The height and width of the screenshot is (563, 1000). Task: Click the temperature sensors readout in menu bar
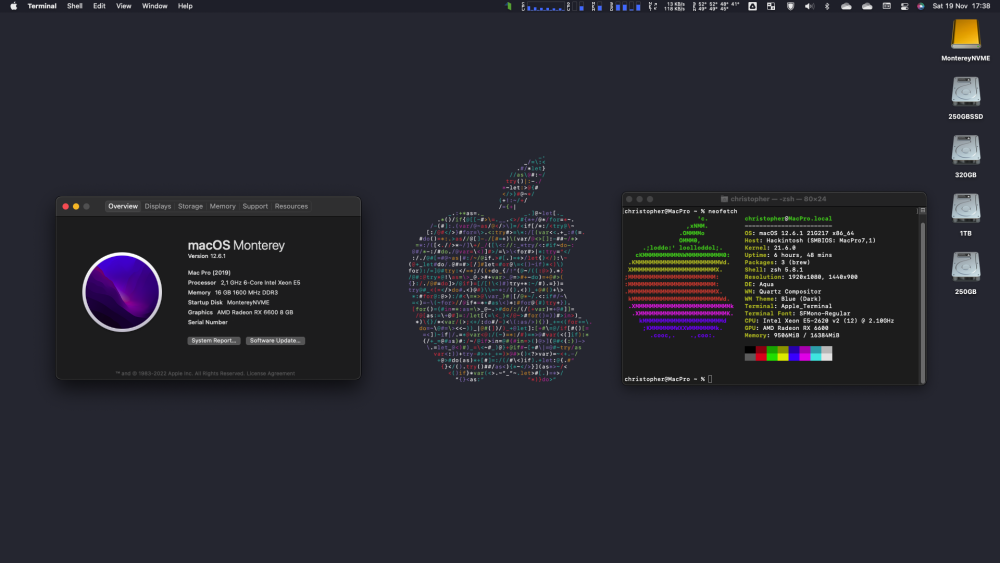pos(716,6)
